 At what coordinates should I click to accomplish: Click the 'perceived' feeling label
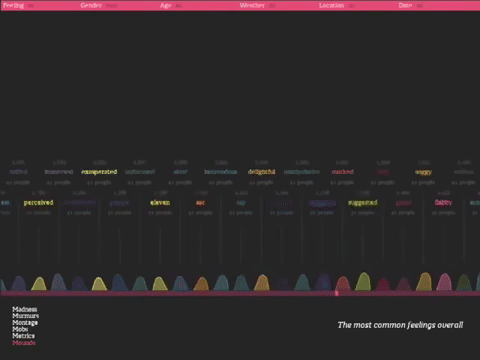pos(38,203)
